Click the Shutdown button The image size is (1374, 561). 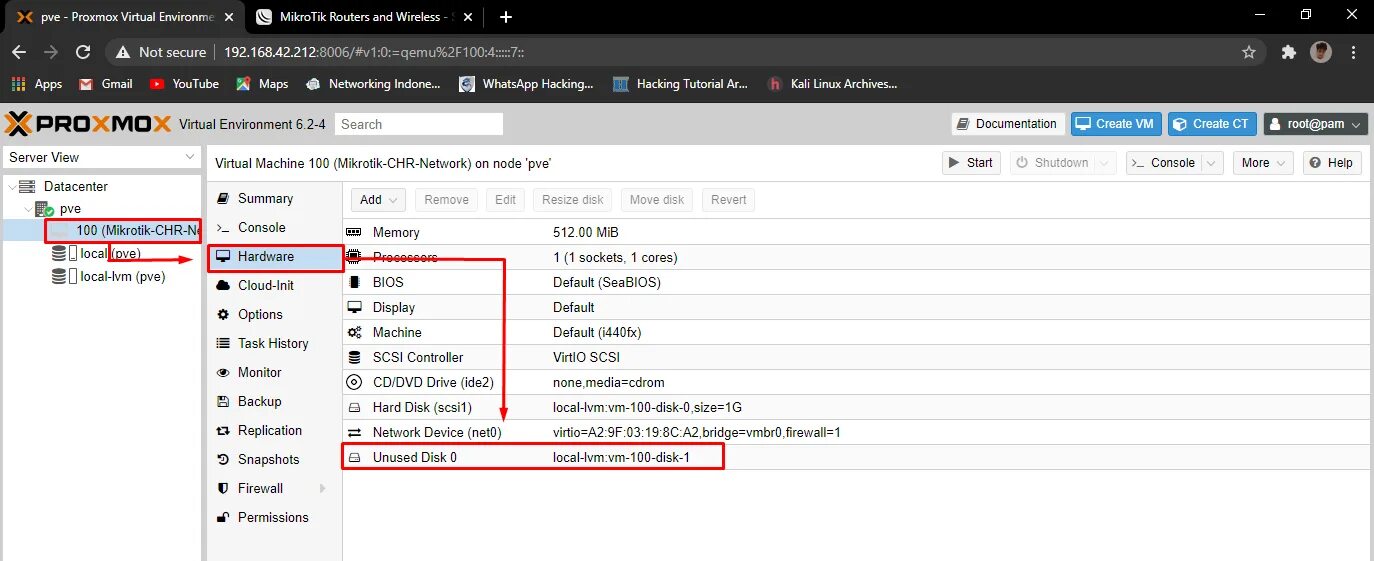tap(1052, 163)
